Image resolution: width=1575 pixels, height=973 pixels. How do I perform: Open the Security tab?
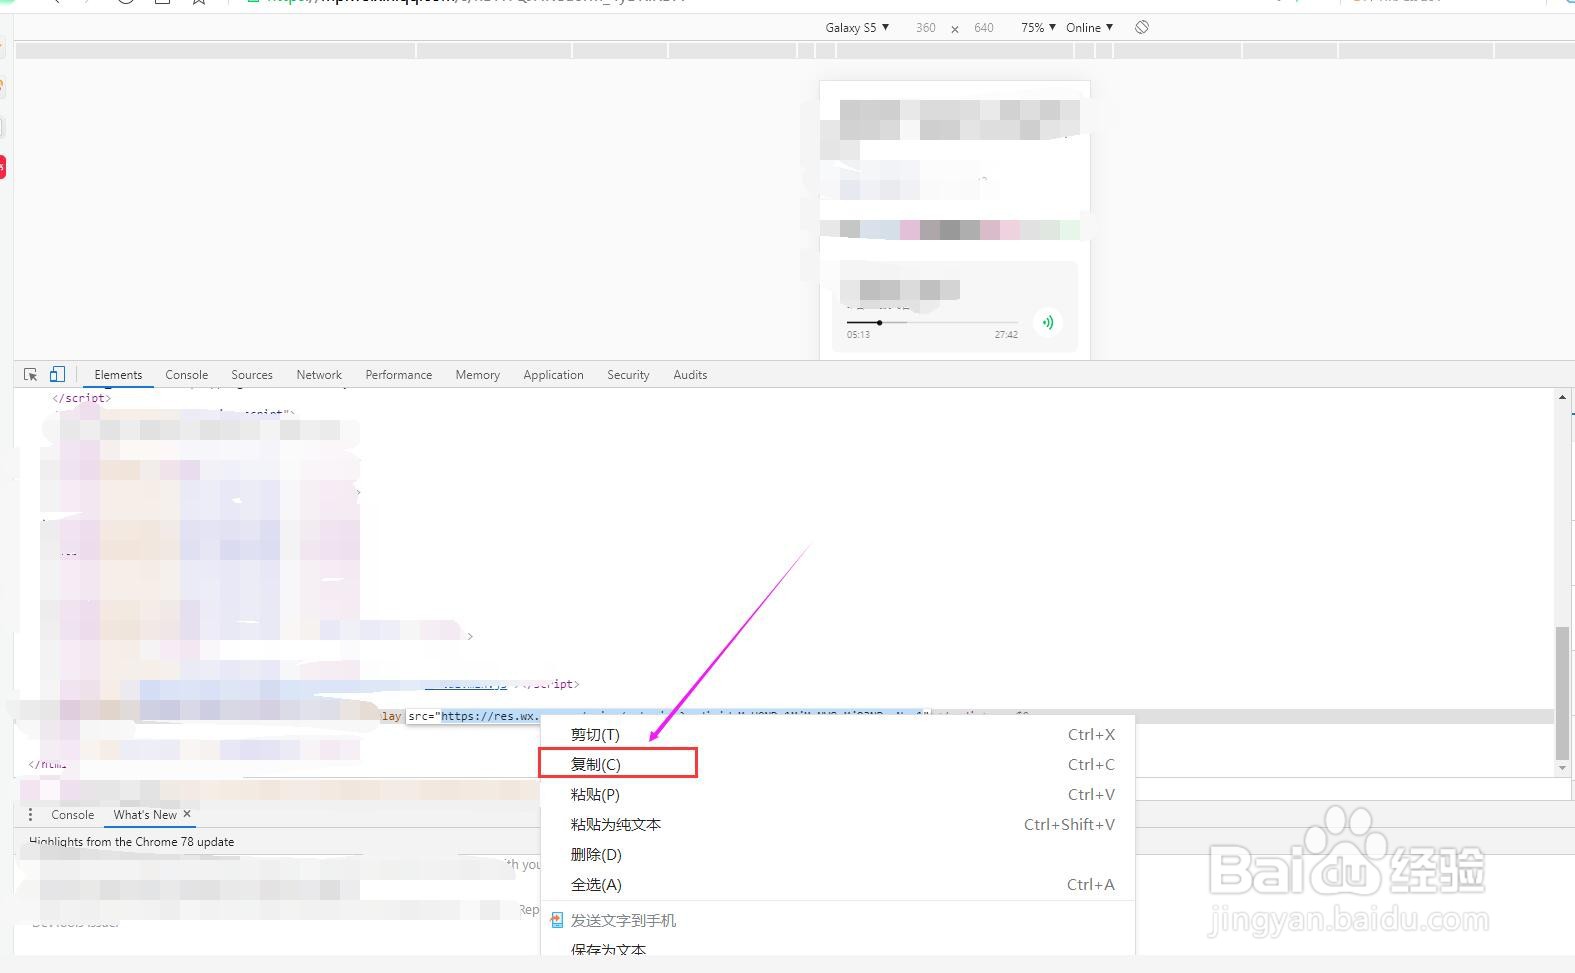point(628,375)
